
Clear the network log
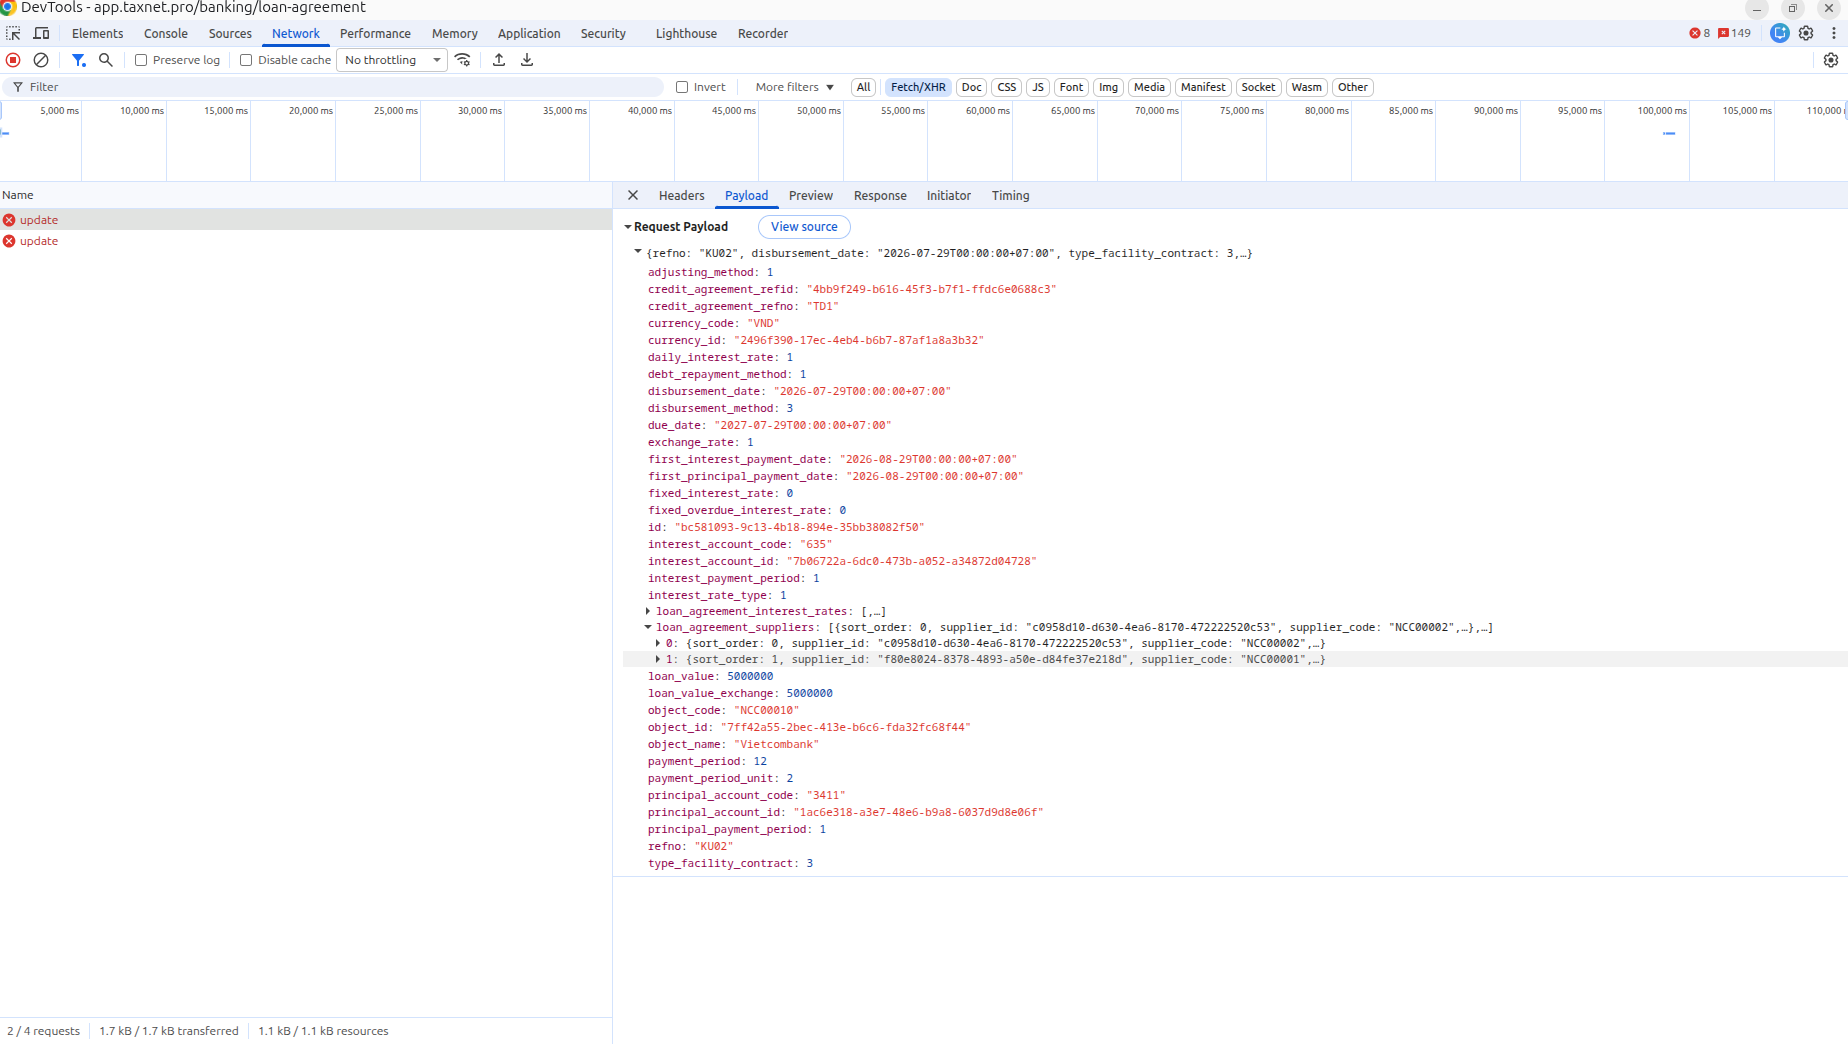tap(41, 60)
